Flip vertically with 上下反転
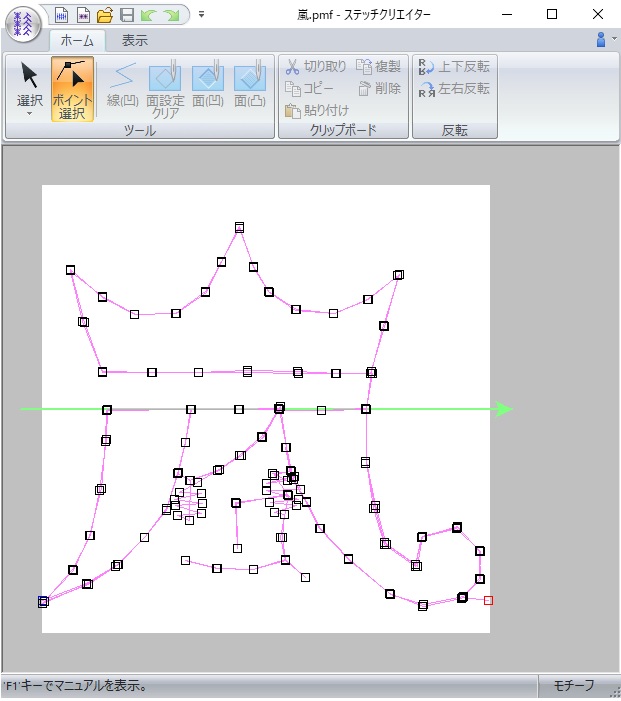621x701 pixels. tap(454, 67)
